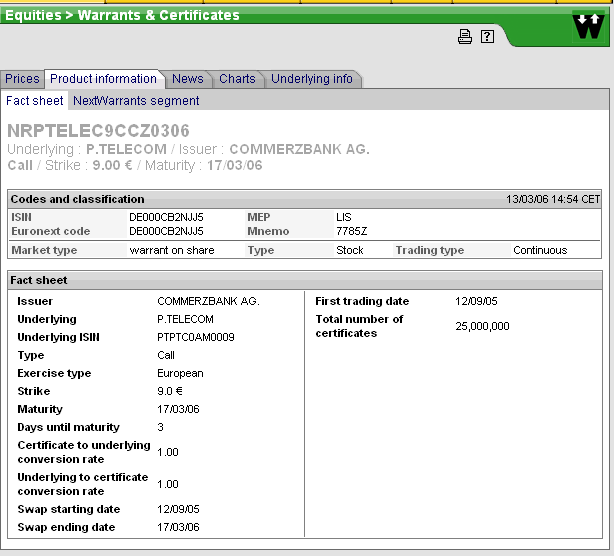Open the NextWarrants segment sub-tab

(x=136, y=101)
